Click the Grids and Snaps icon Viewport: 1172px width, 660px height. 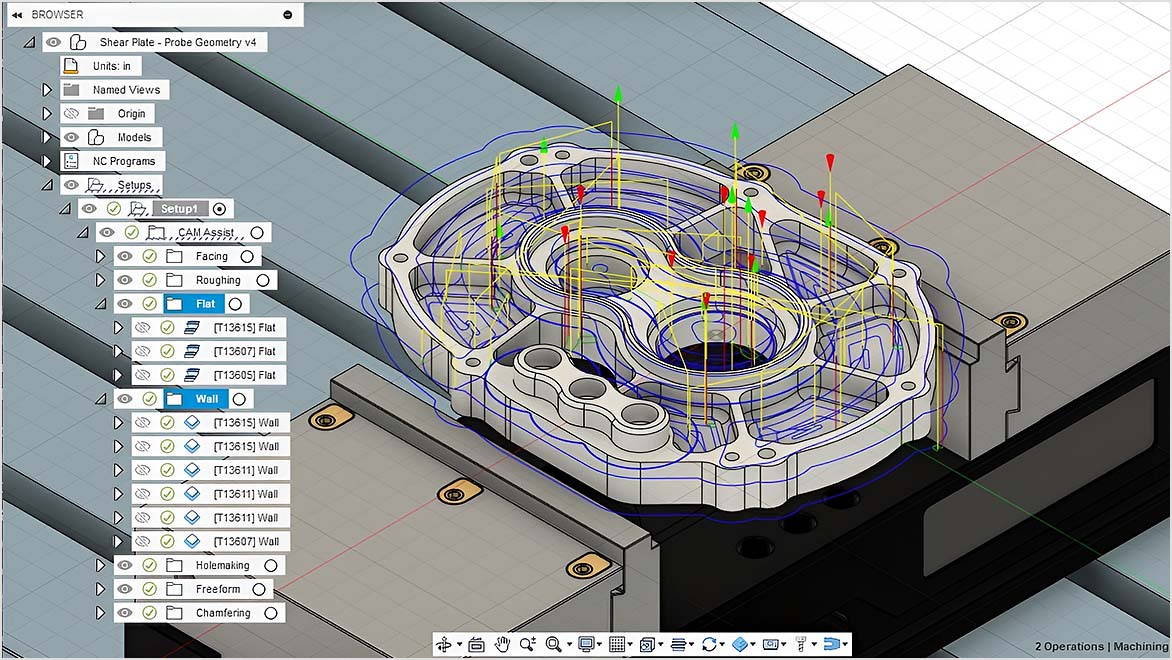616,644
